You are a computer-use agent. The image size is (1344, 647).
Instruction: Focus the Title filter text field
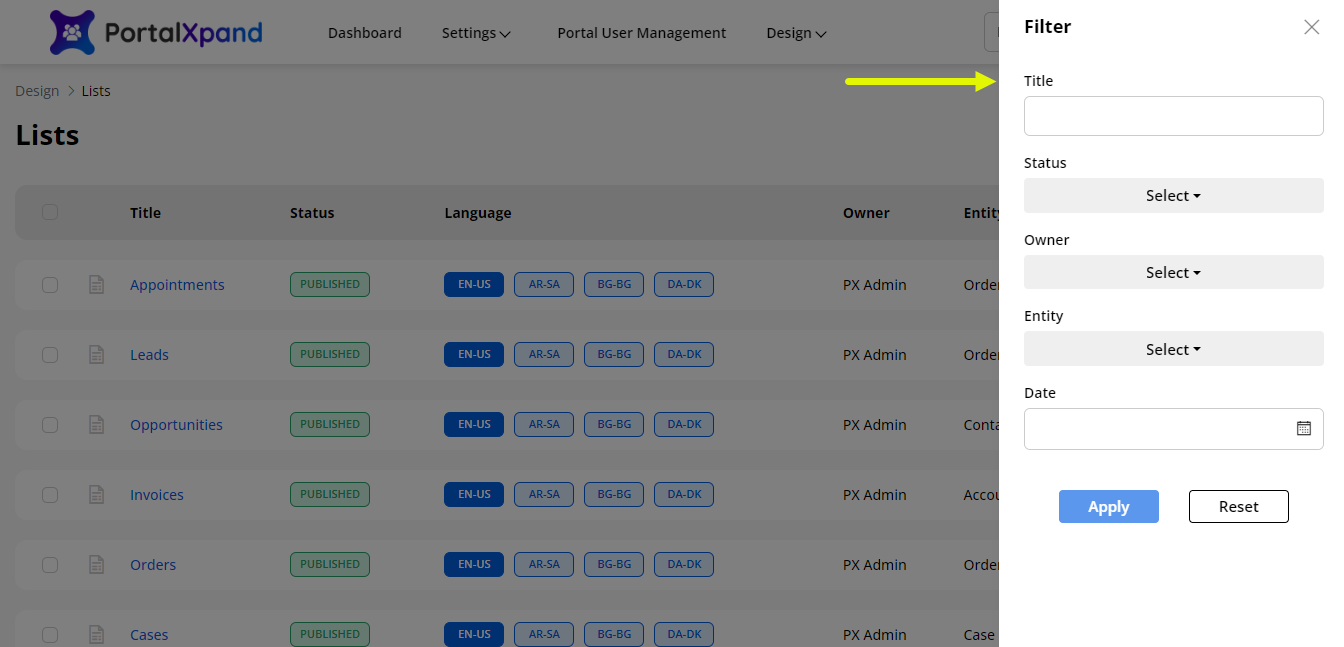click(x=1173, y=116)
